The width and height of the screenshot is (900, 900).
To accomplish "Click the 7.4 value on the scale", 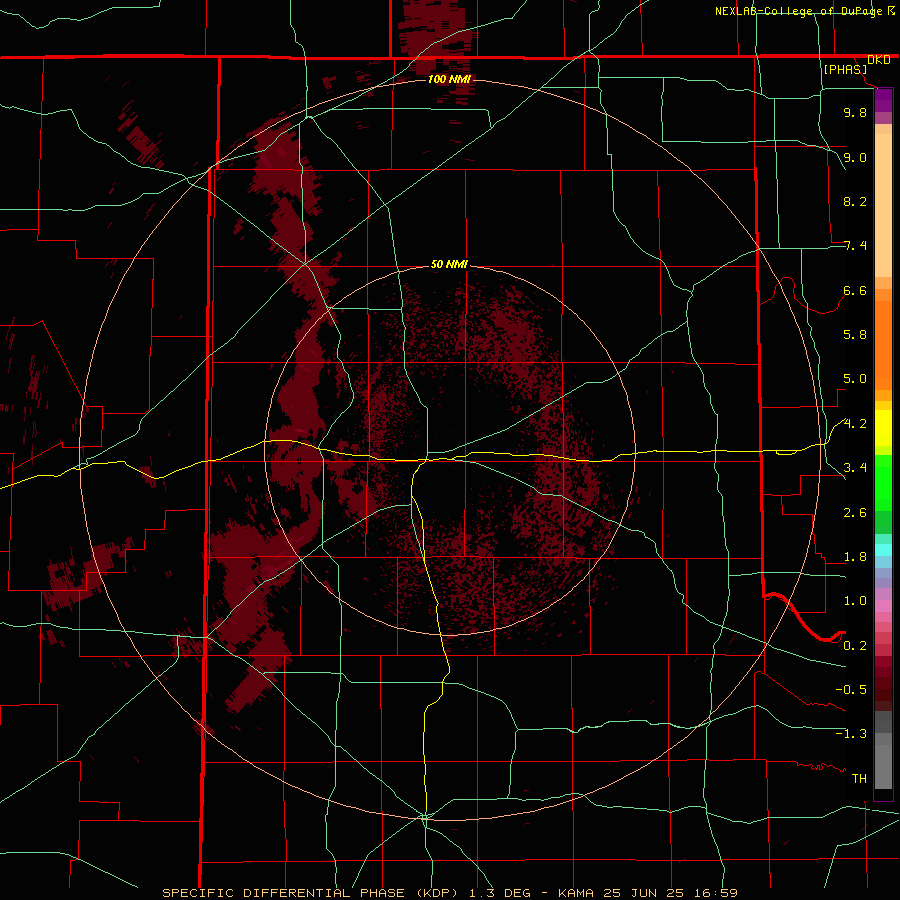I will 855,246.
